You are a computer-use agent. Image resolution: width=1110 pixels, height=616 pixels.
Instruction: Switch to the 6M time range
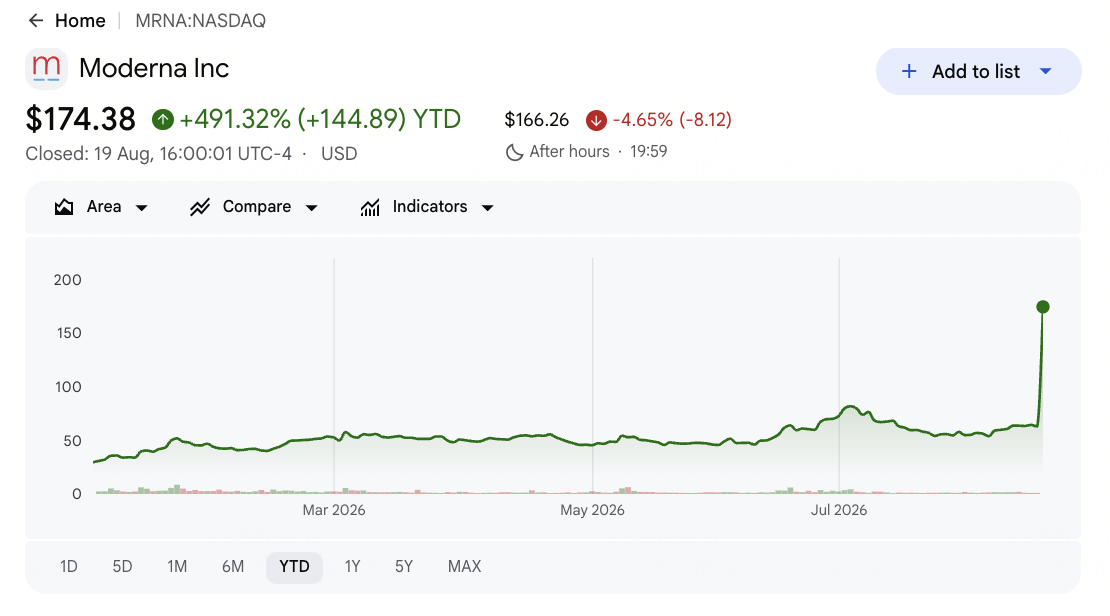coord(233,566)
